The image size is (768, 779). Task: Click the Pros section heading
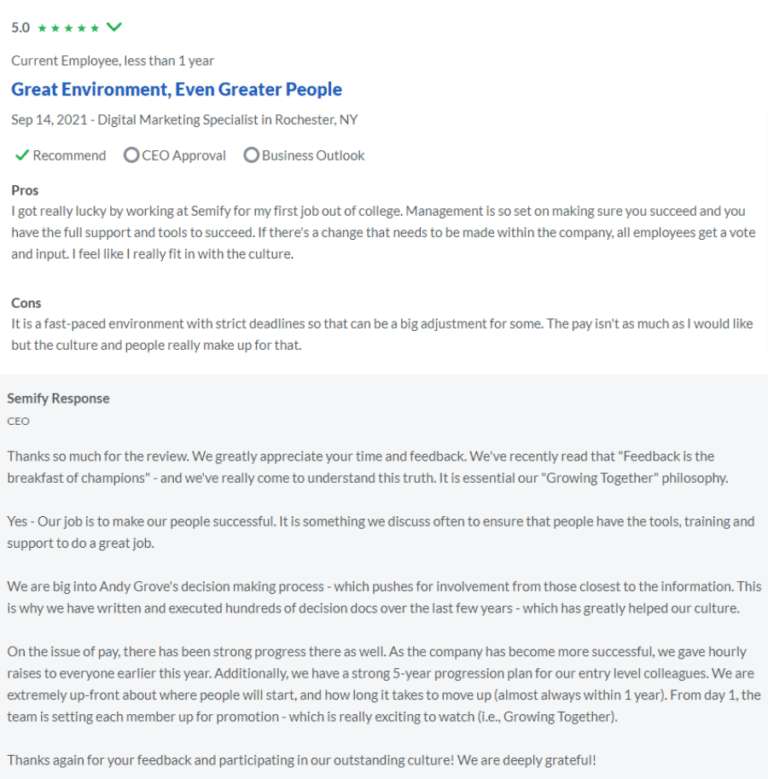coord(25,190)
